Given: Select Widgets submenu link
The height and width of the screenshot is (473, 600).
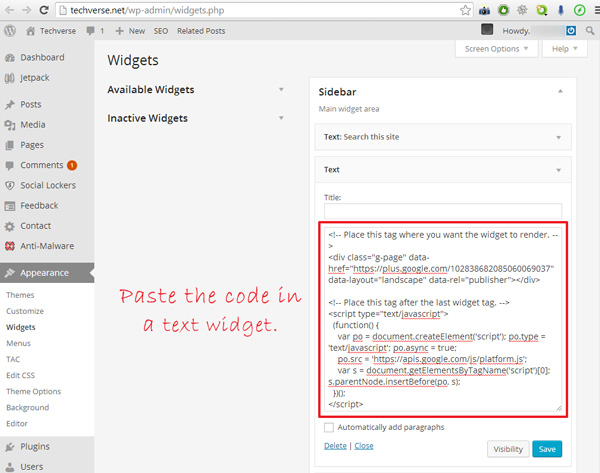Looking at the screenshot, I should 21,327.
